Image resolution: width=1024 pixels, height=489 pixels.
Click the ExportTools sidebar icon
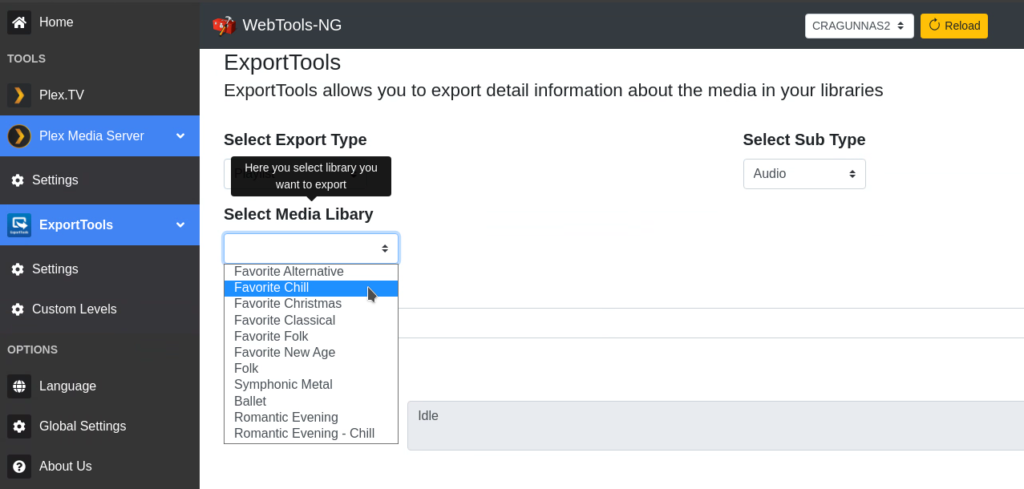(x=19, y=225)
